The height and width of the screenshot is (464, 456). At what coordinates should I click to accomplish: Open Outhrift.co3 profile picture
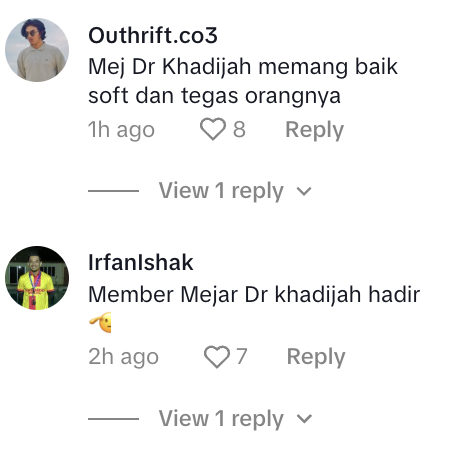pos(37,50)
